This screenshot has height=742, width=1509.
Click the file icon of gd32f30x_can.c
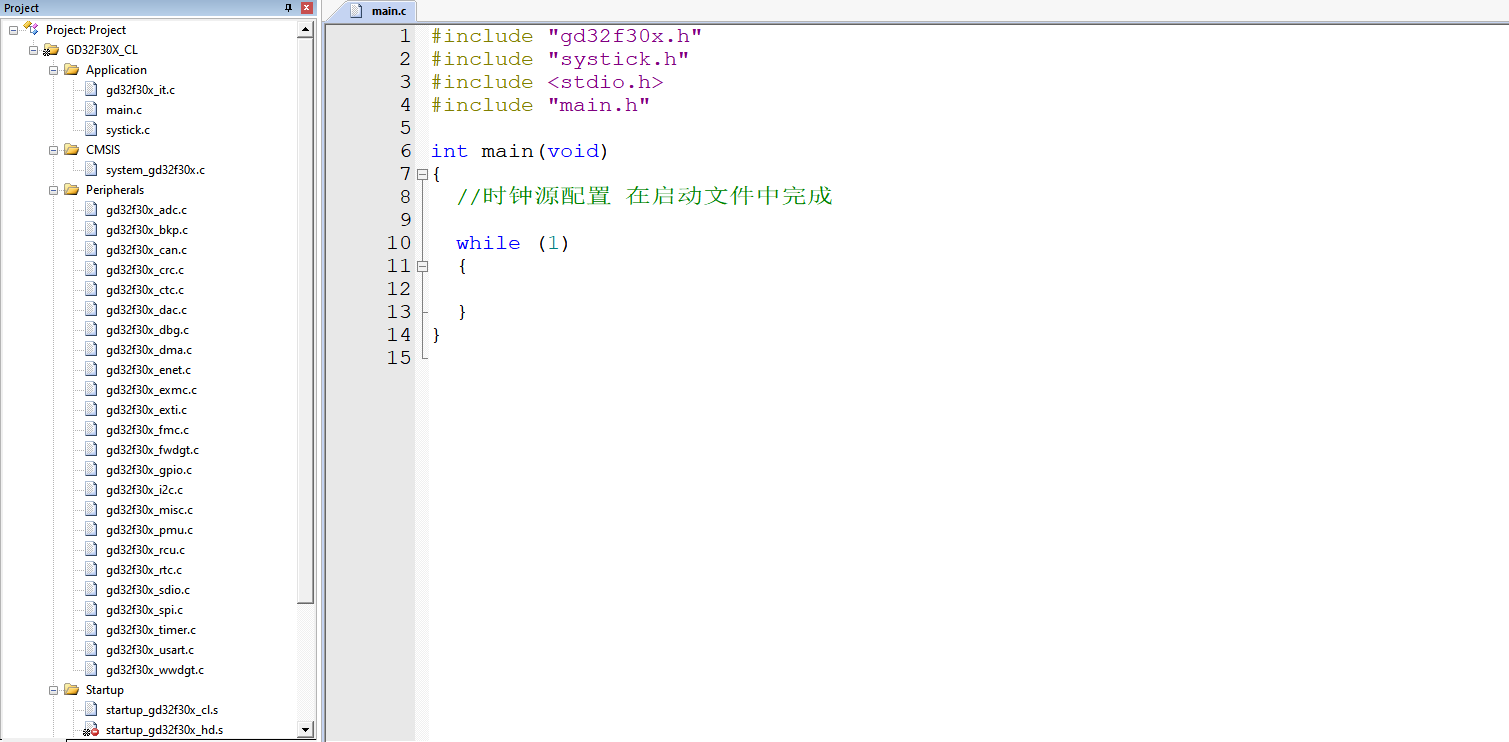91,250
